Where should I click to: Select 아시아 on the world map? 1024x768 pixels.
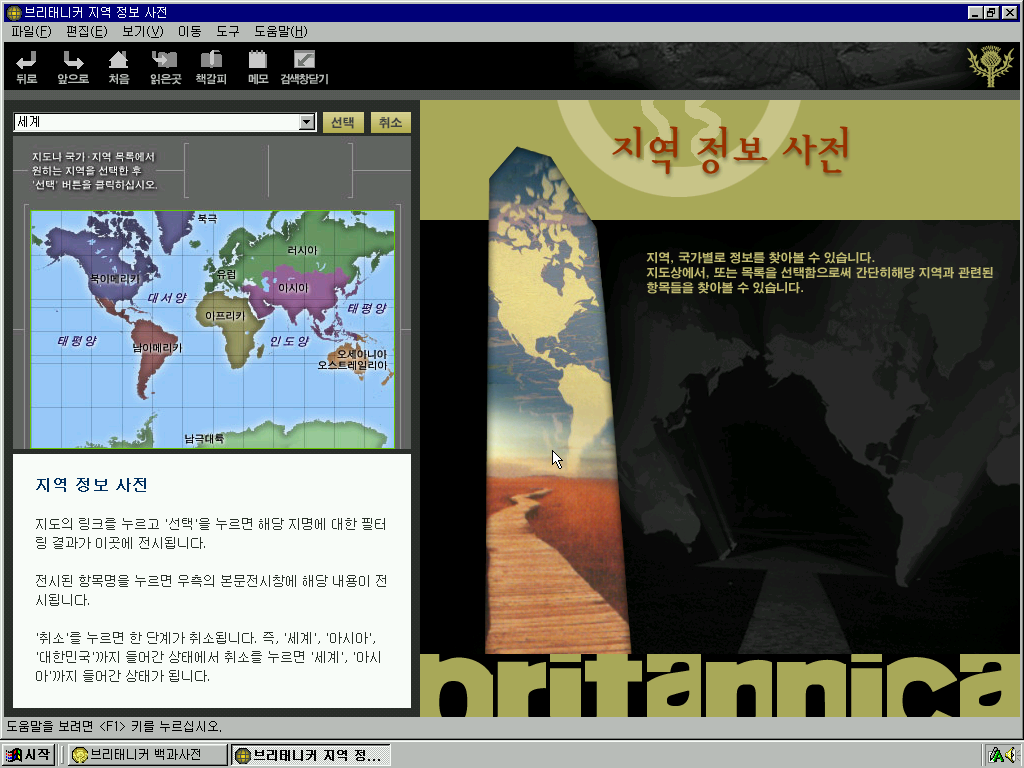(293, 288)
